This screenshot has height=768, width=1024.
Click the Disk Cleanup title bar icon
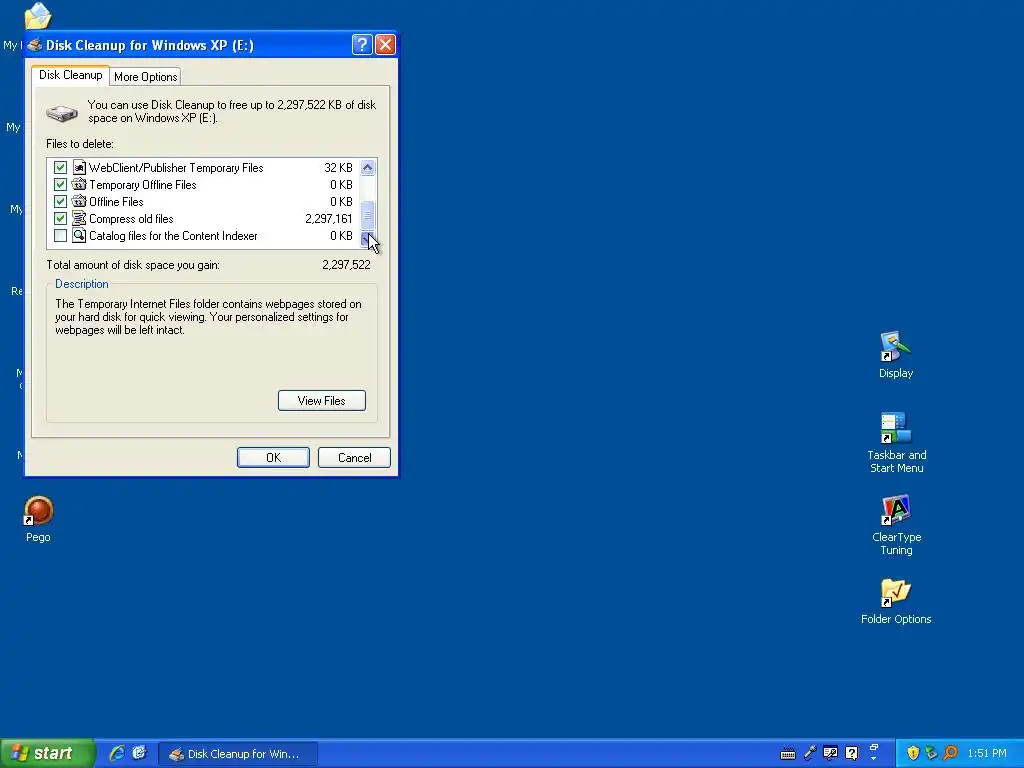pyautogui.click(x=35, y=45)
